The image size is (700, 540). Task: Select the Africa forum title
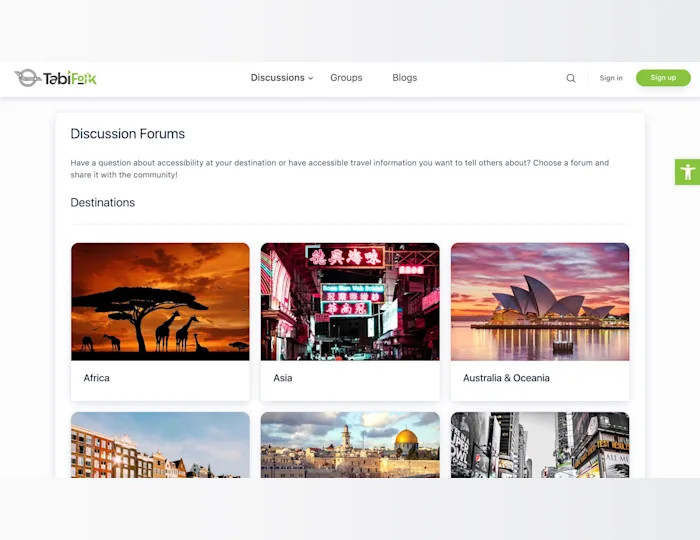coord(96,378)
